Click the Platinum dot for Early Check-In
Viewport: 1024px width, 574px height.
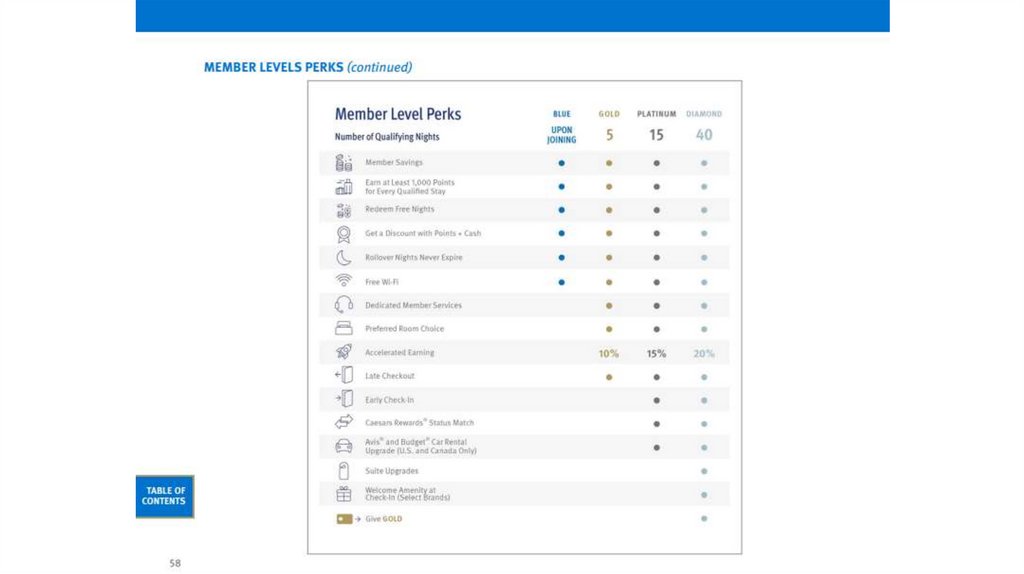point(657,400)
